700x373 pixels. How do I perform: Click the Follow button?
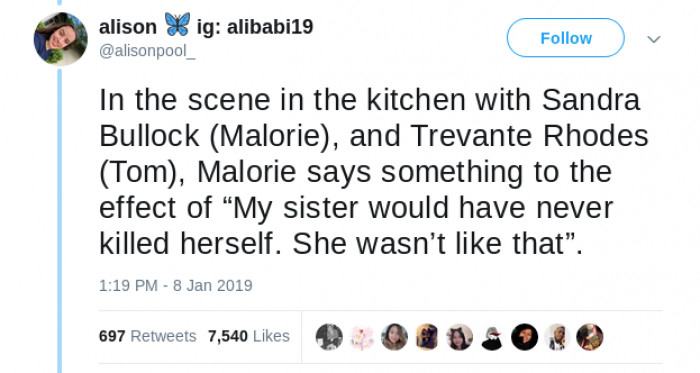pyautogui.click(x=565, y=38)
